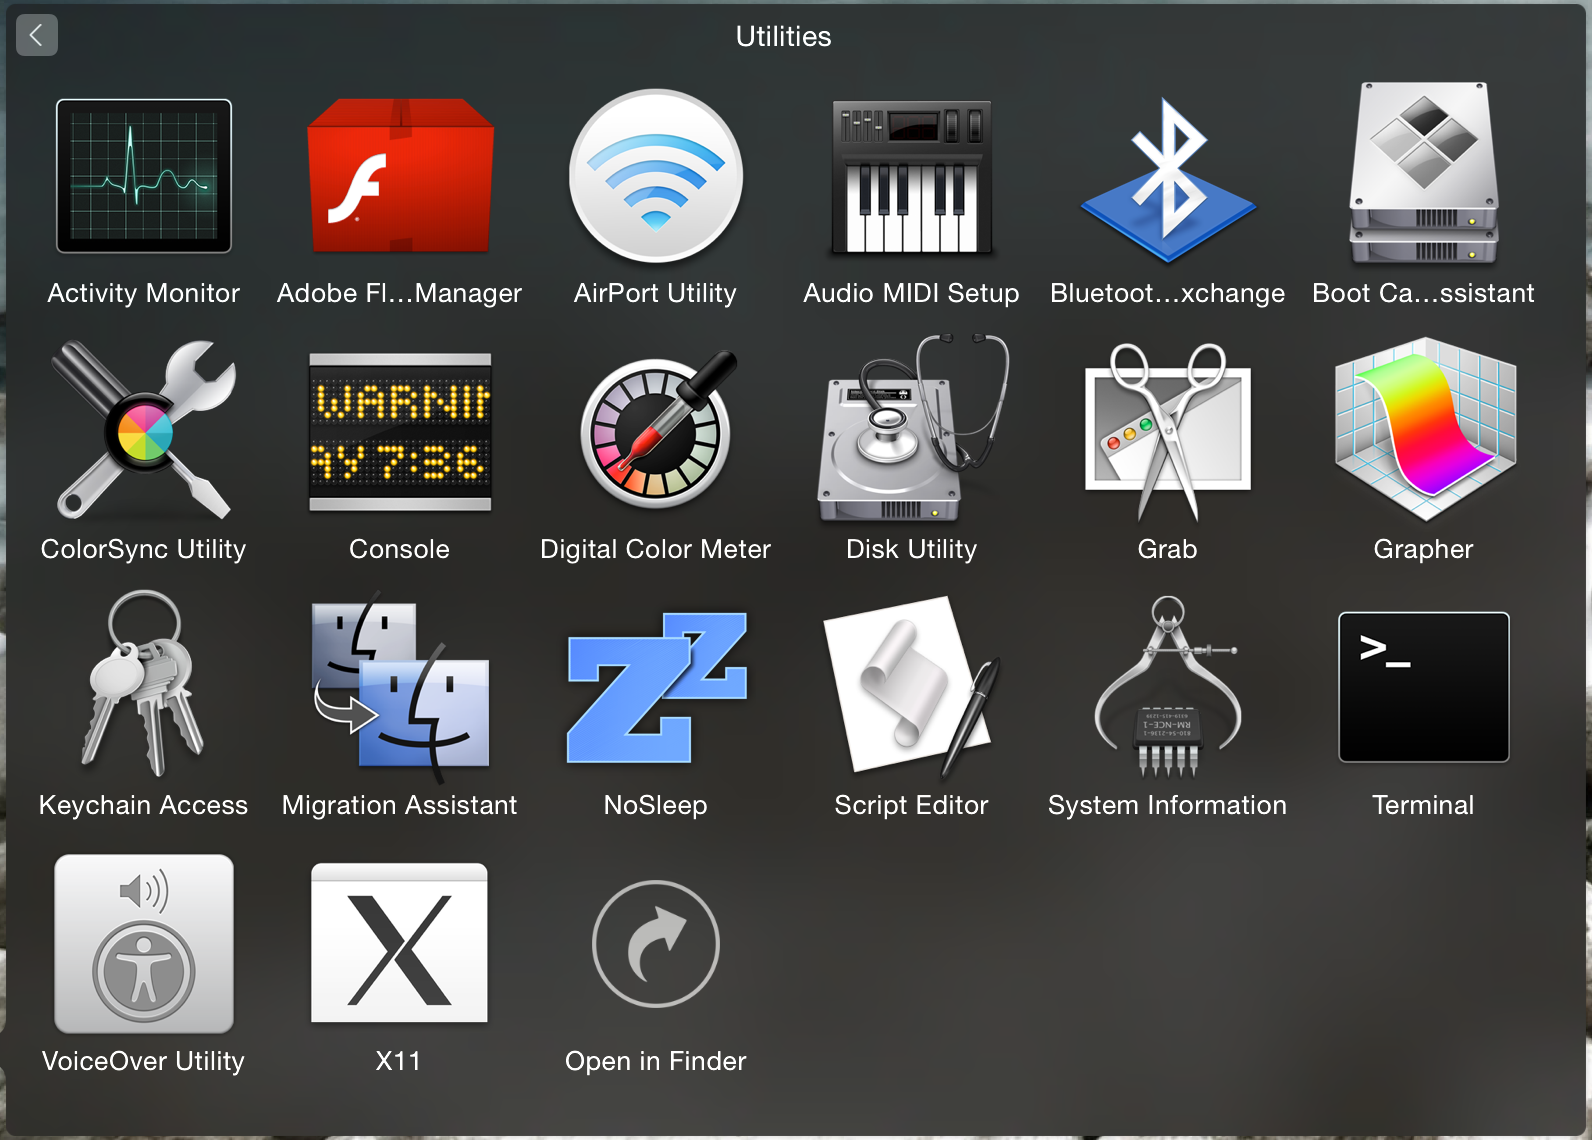Launch Adobe Flash Player Install Manager icon

click(x=400, y=175)
